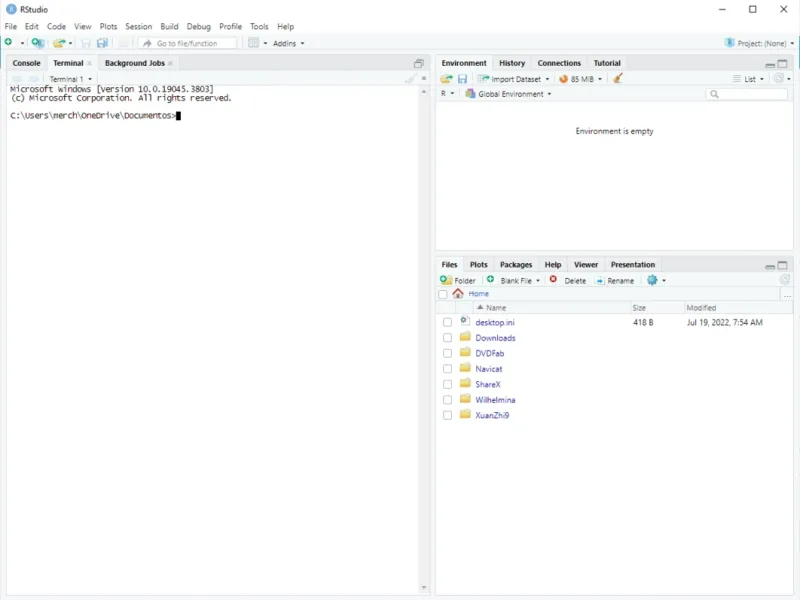Open the Global Environment dropdown
This screenshot has width=800, height=600.
point(508,94)
